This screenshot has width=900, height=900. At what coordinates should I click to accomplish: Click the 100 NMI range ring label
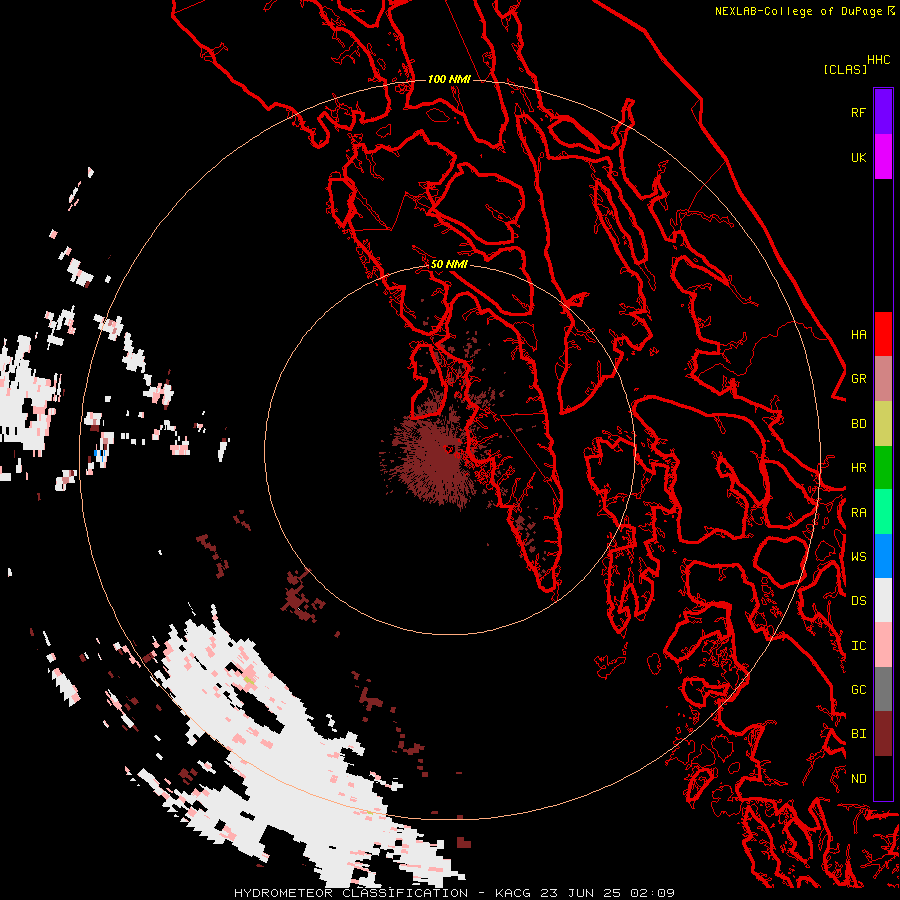(449, 79)
